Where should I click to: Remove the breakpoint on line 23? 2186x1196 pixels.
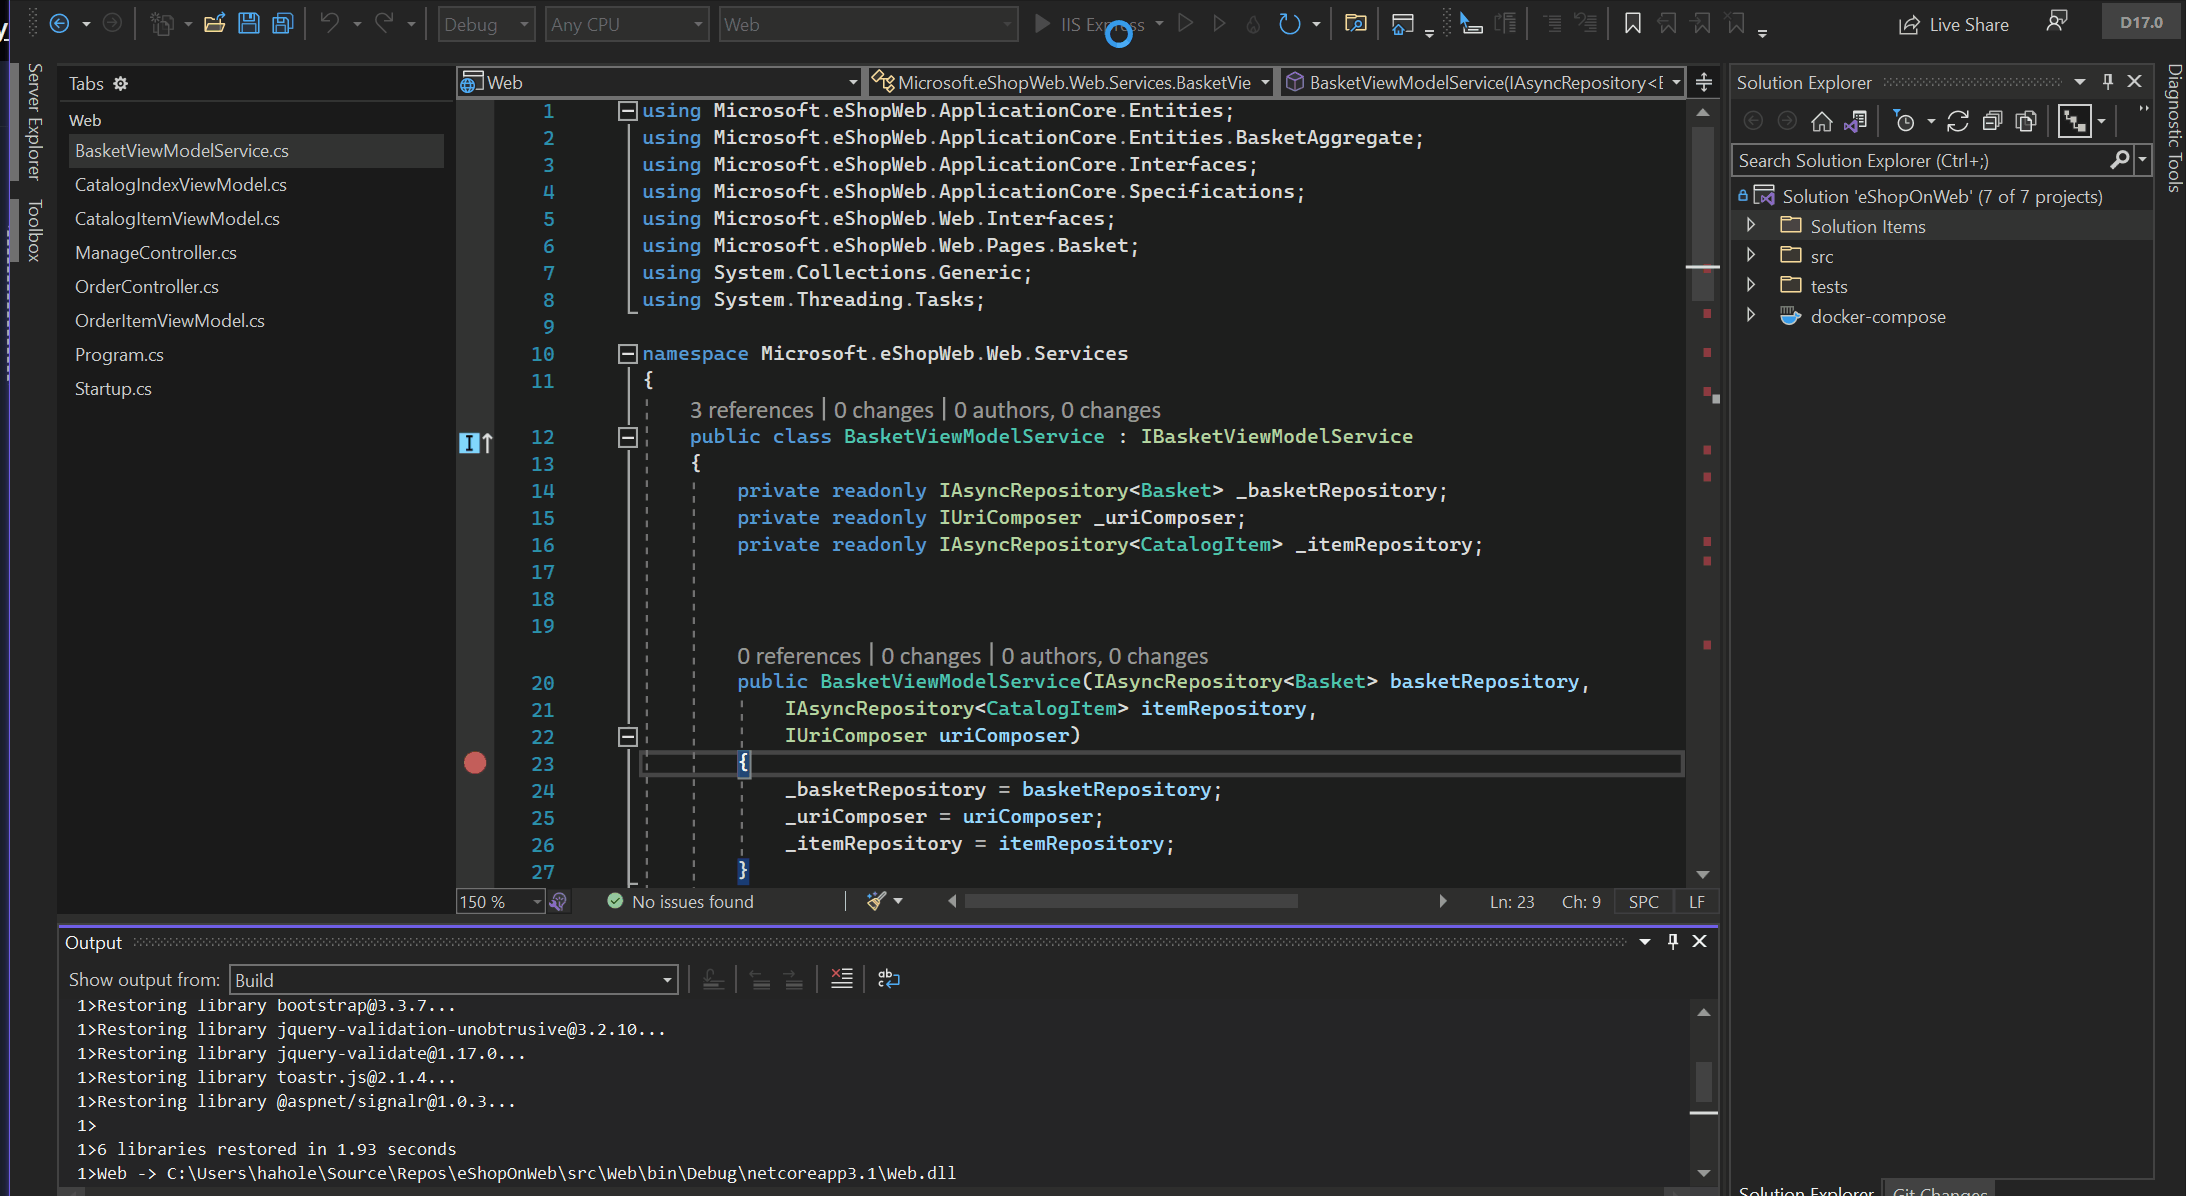click(x=475, y=763)
